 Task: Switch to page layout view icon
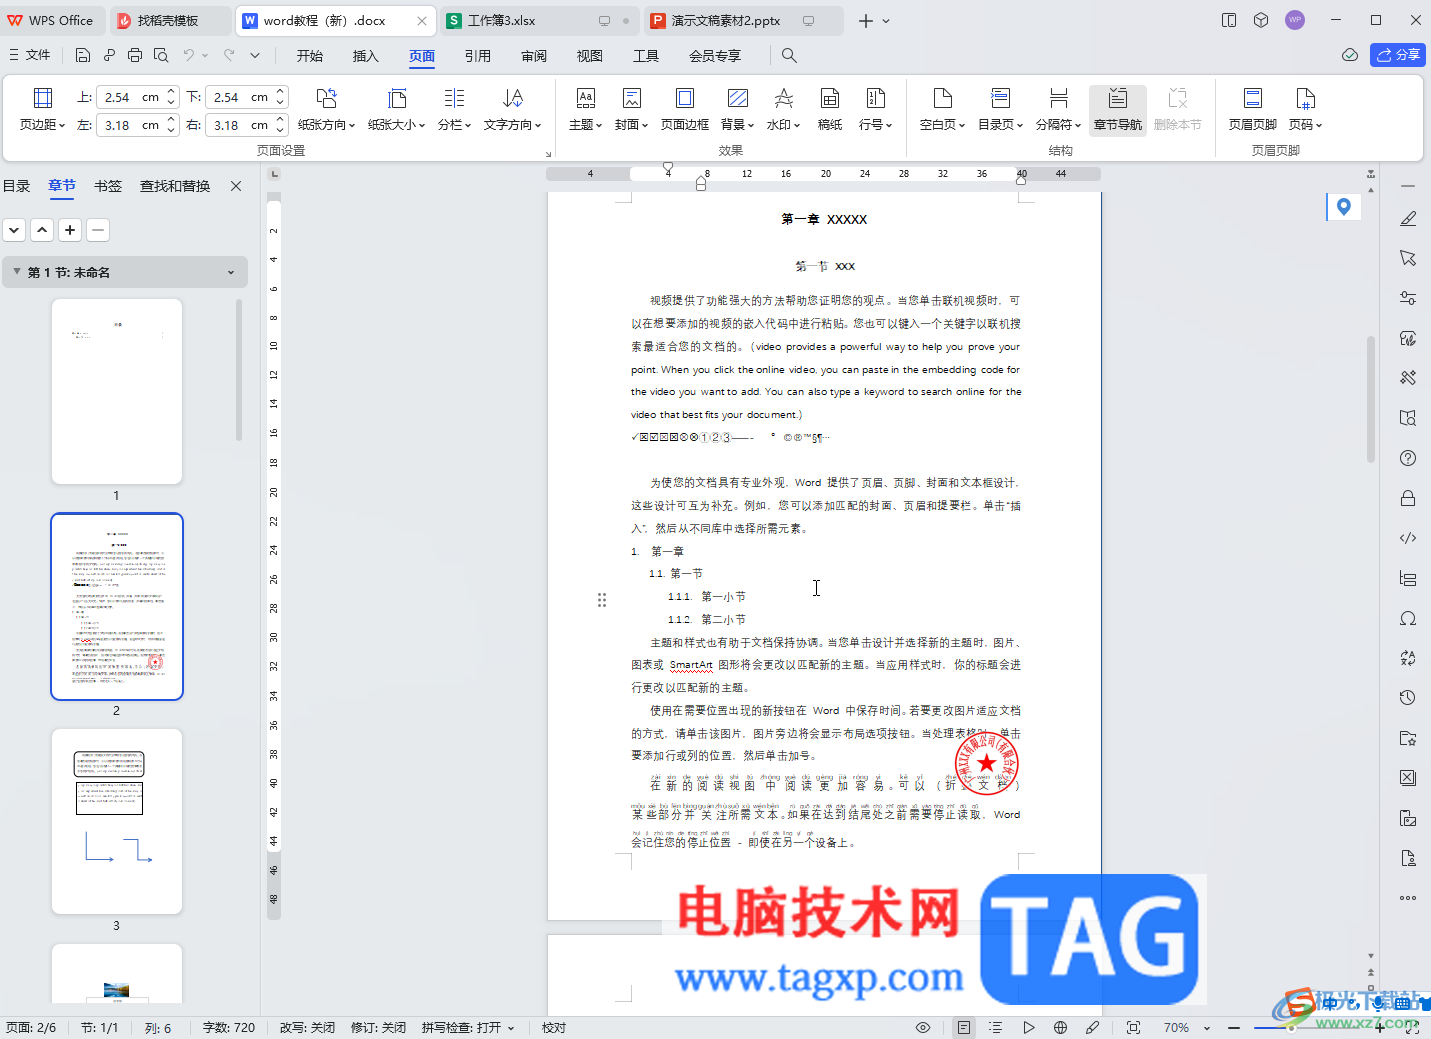963,1027
